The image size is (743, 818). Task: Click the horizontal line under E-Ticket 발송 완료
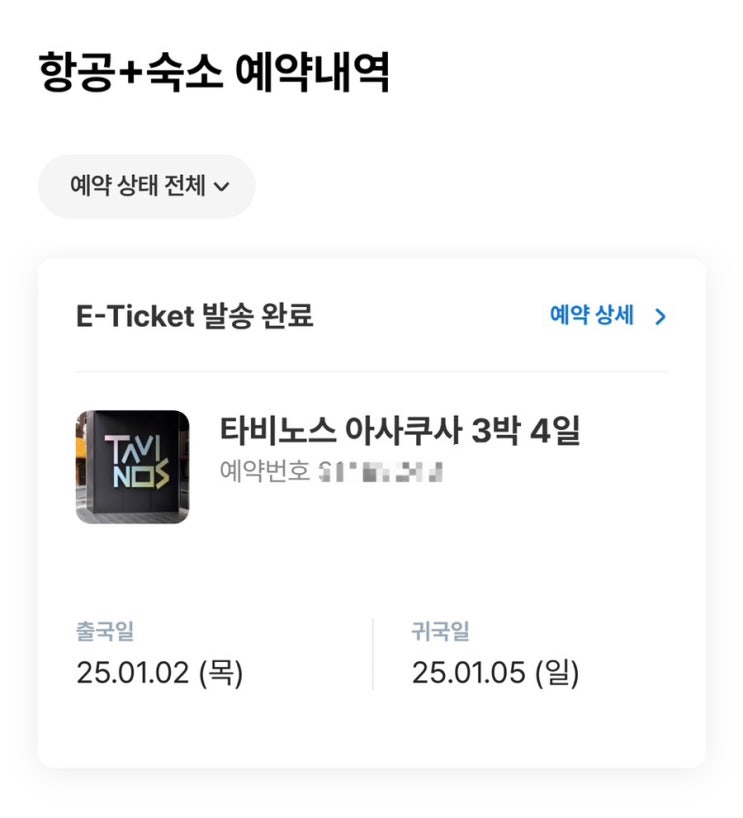372,371
